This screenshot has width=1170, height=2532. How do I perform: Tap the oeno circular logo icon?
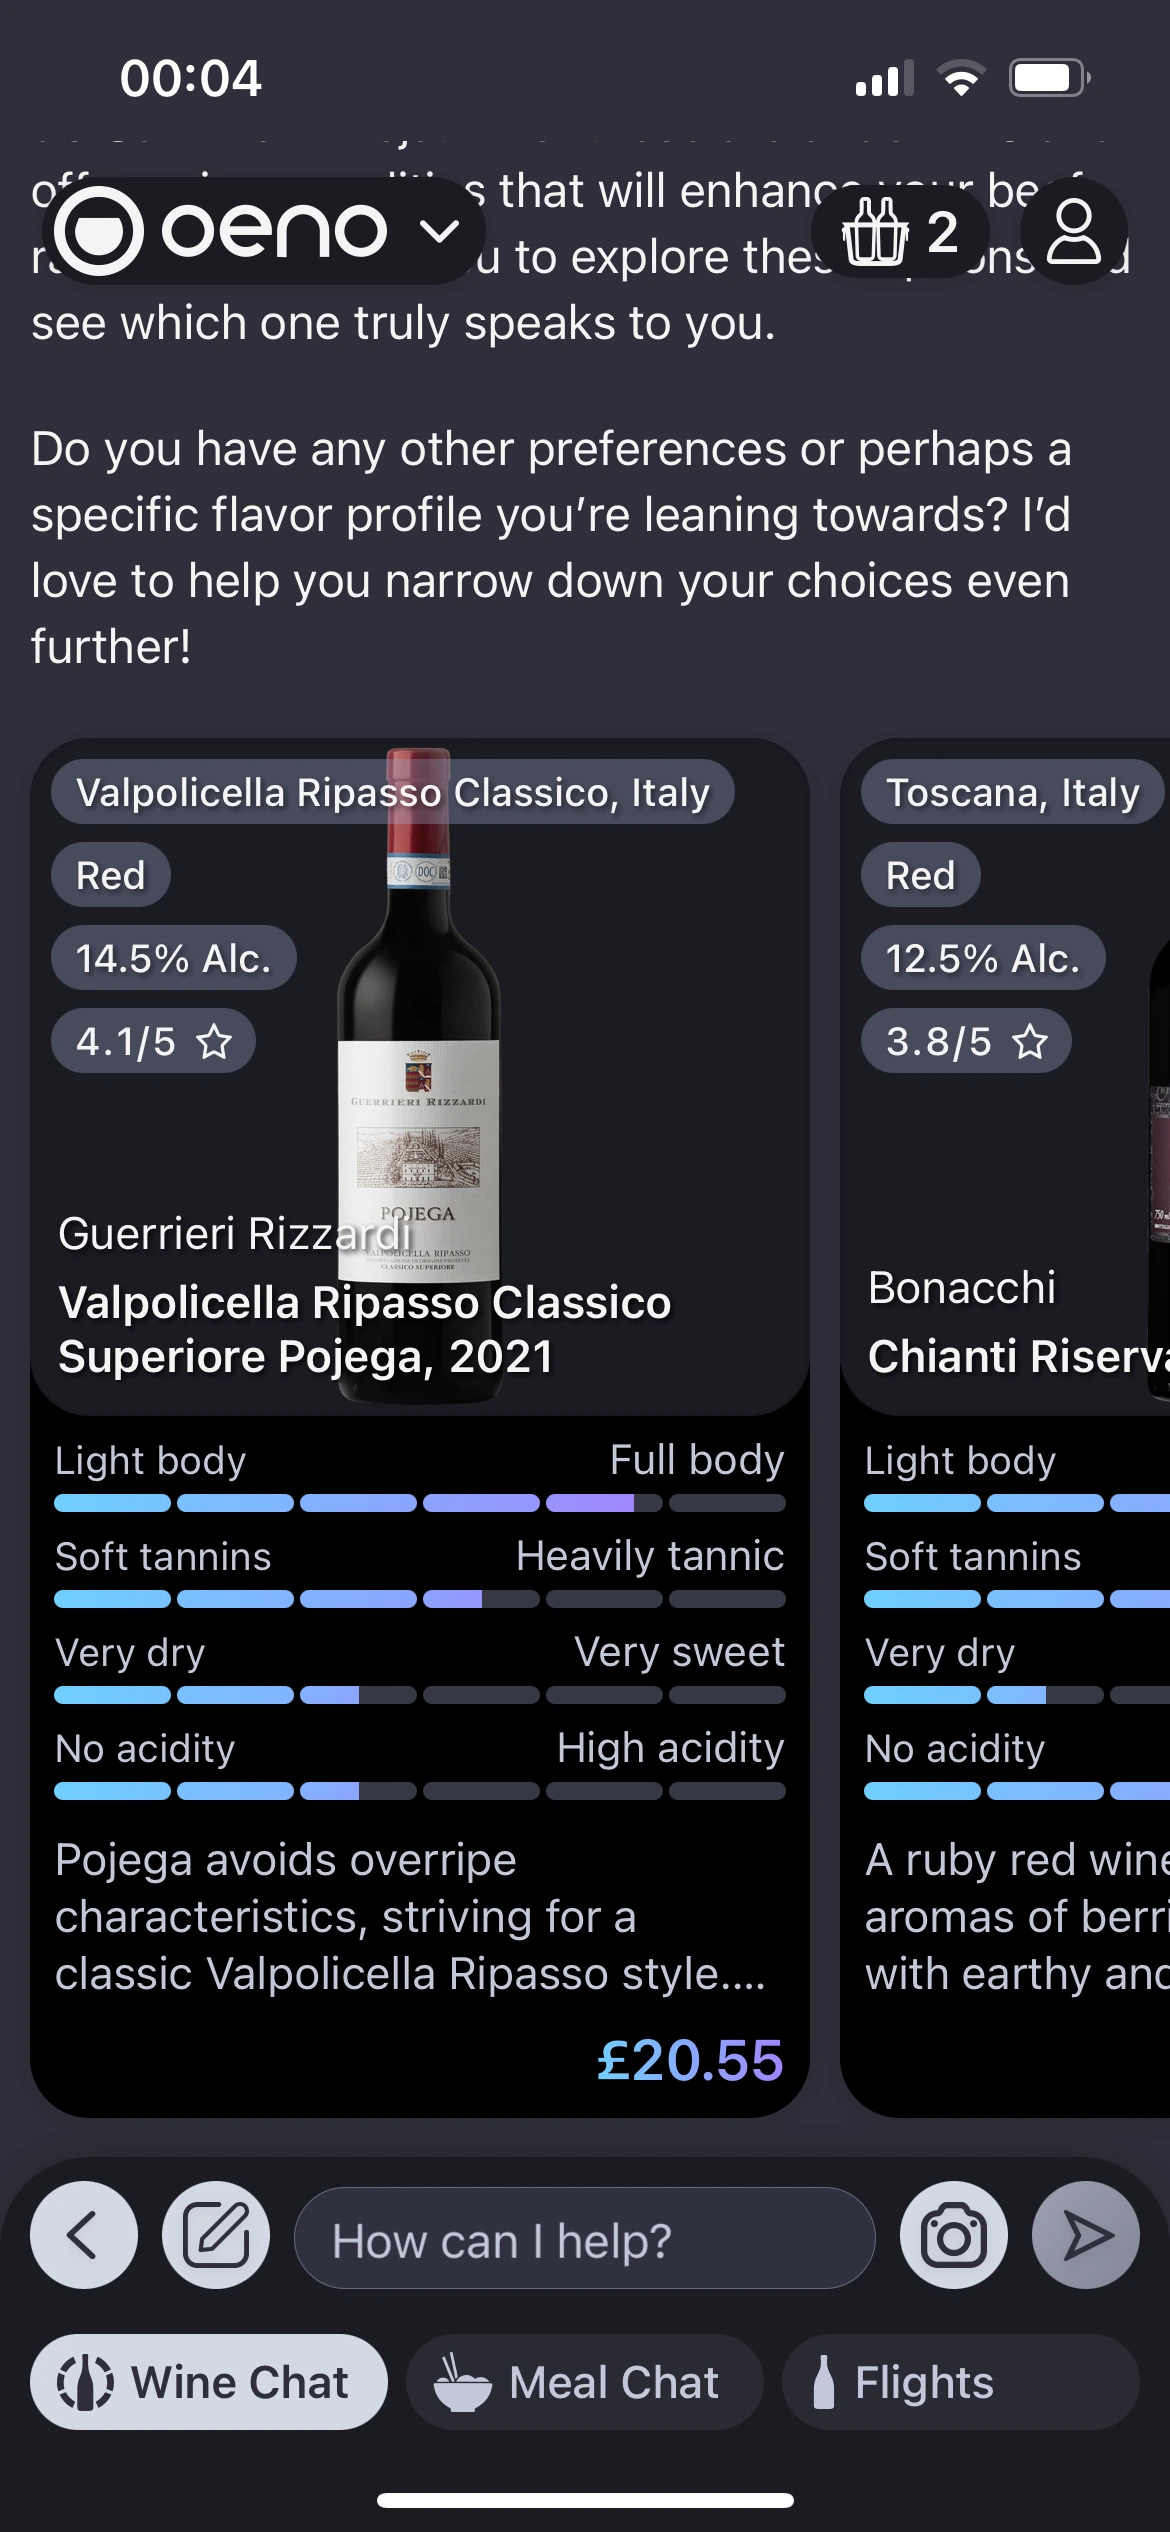coord(99,231)
